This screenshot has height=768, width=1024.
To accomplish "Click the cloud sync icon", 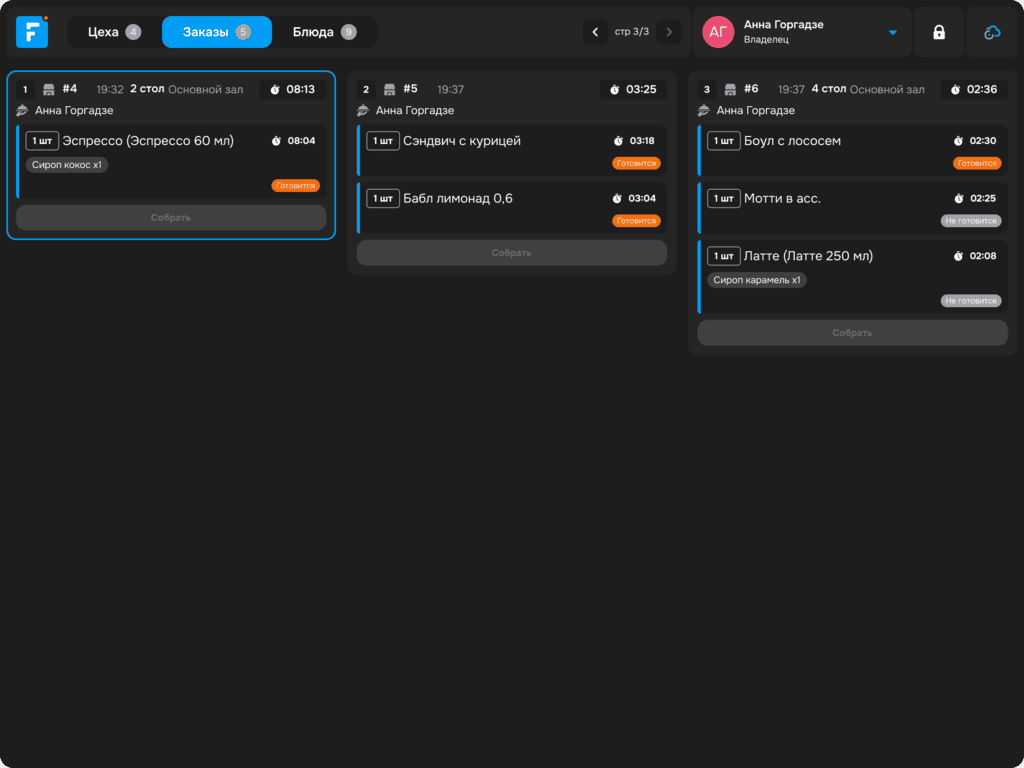I will (992, 32).
